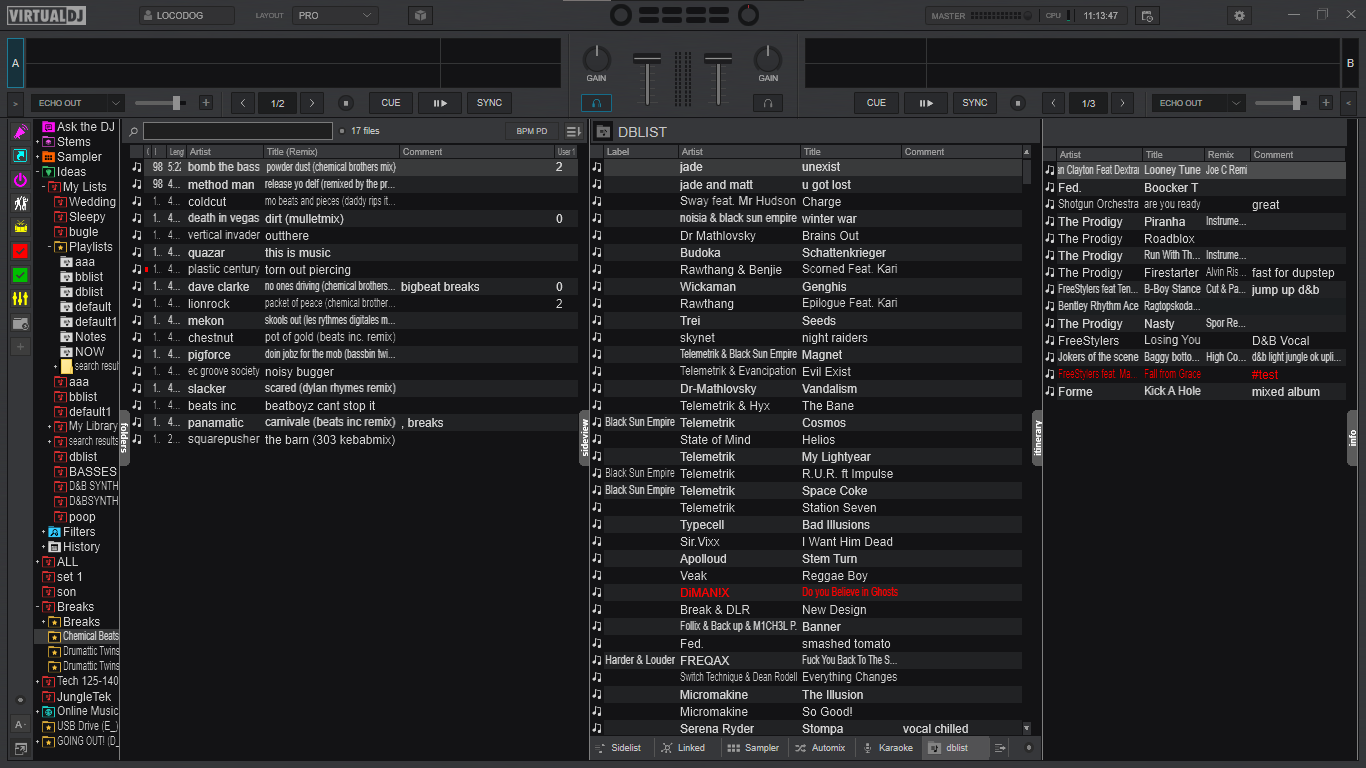Image resolution: width=1366 pixels, height=768 pixels.
Task: Click the browser search input field
Action: (x=238, y=131)
